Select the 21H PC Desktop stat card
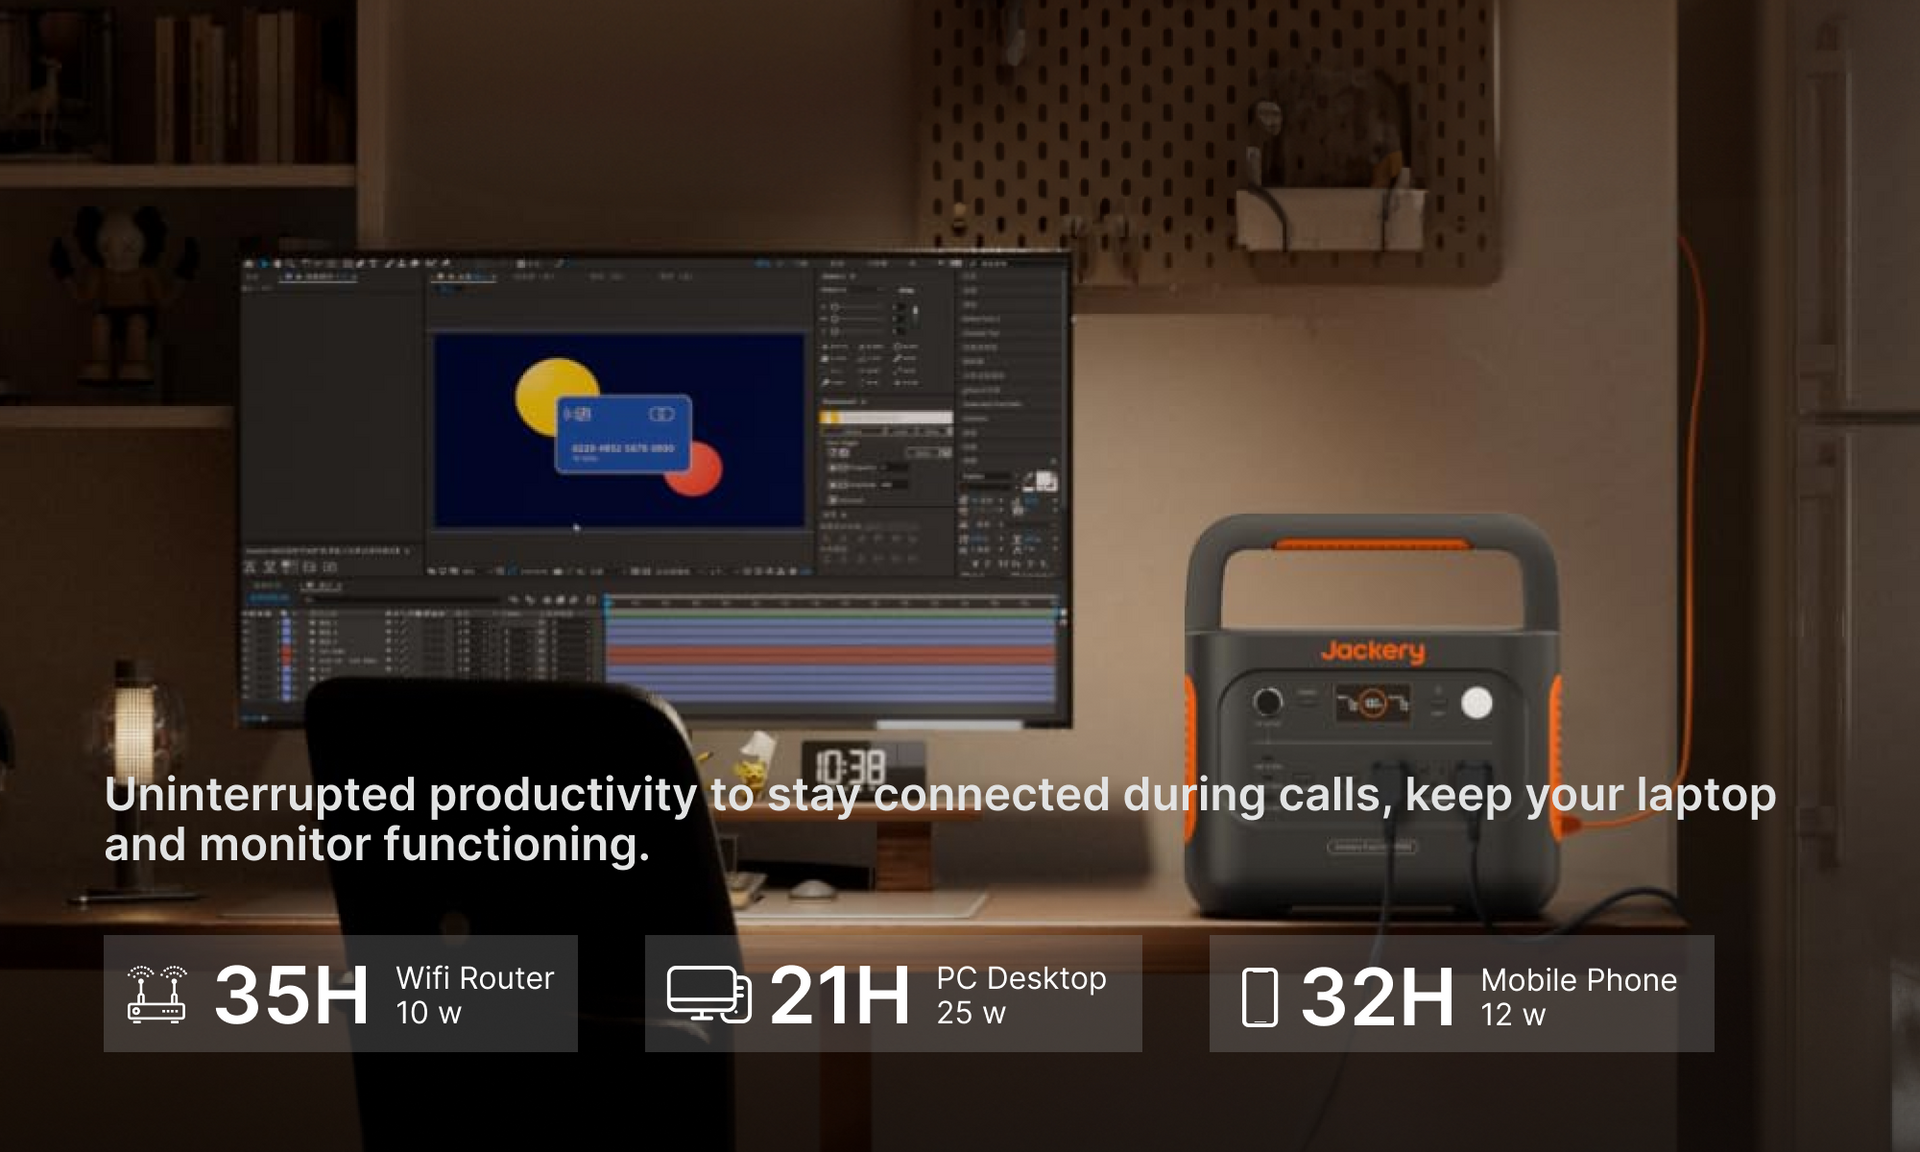Viewport: 1920px width, 1152px height. (892, 993)
